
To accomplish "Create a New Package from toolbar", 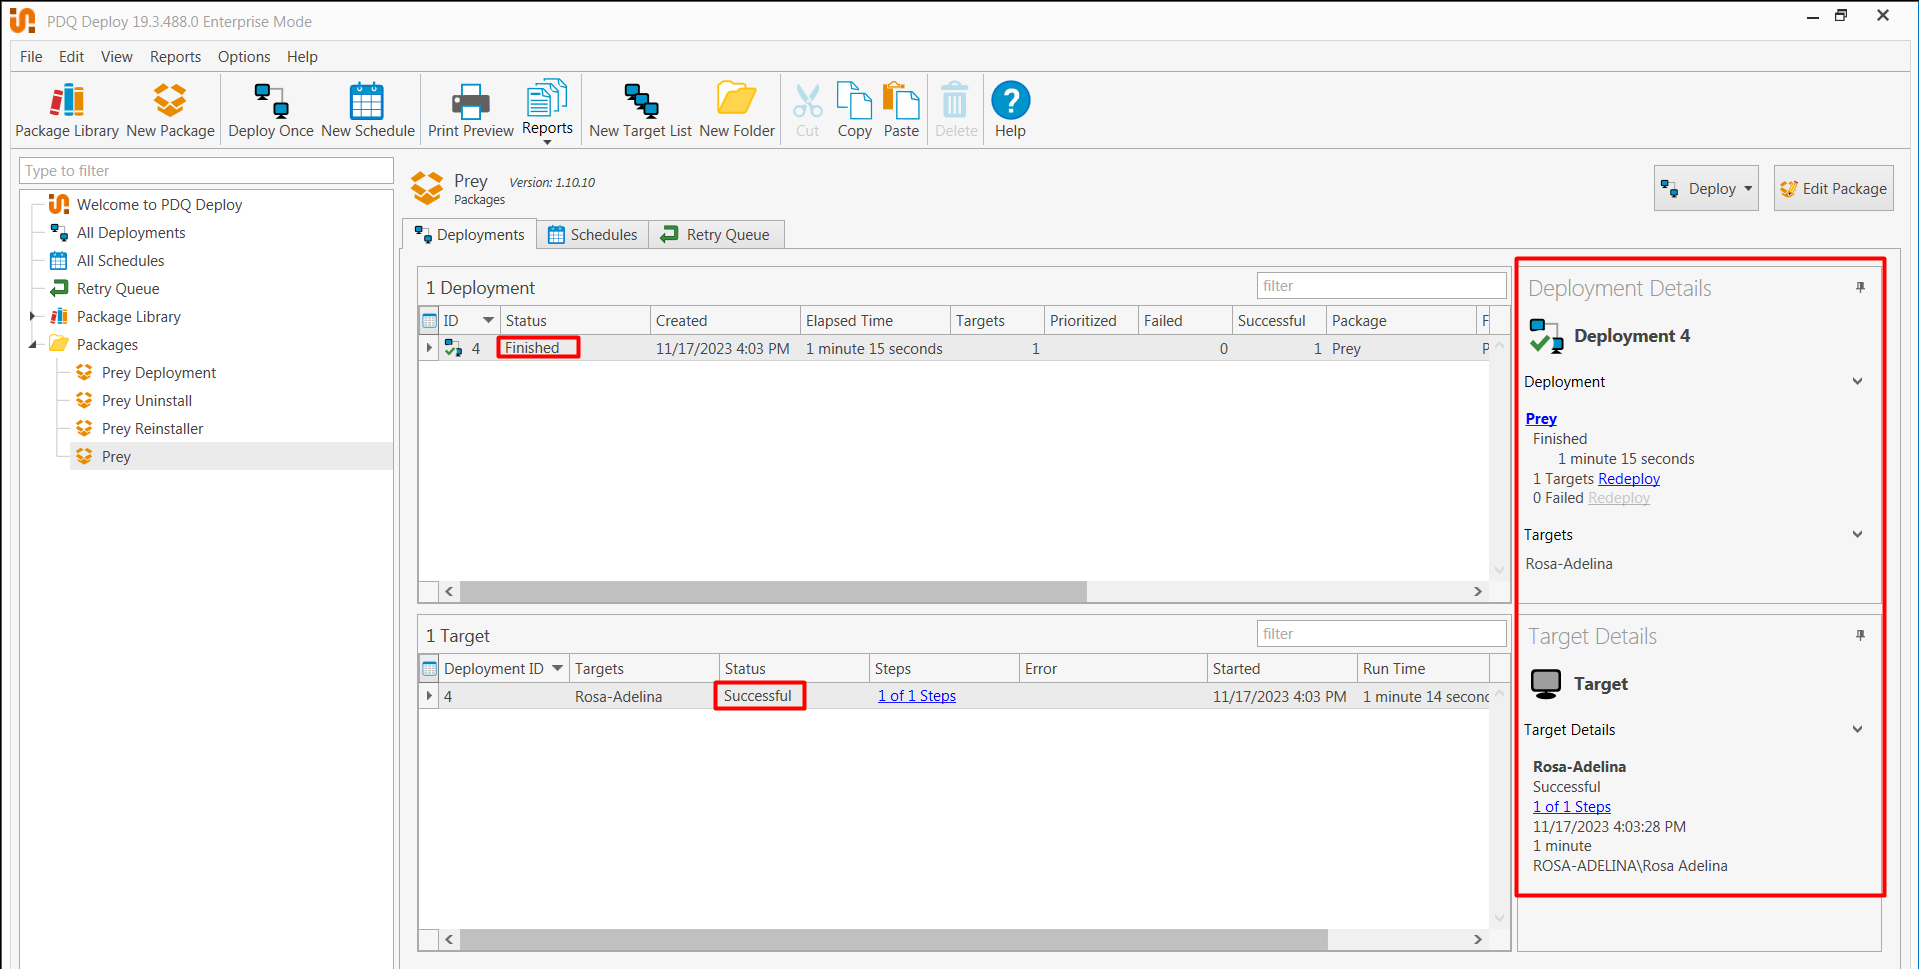I will click(x=170, y=110).
